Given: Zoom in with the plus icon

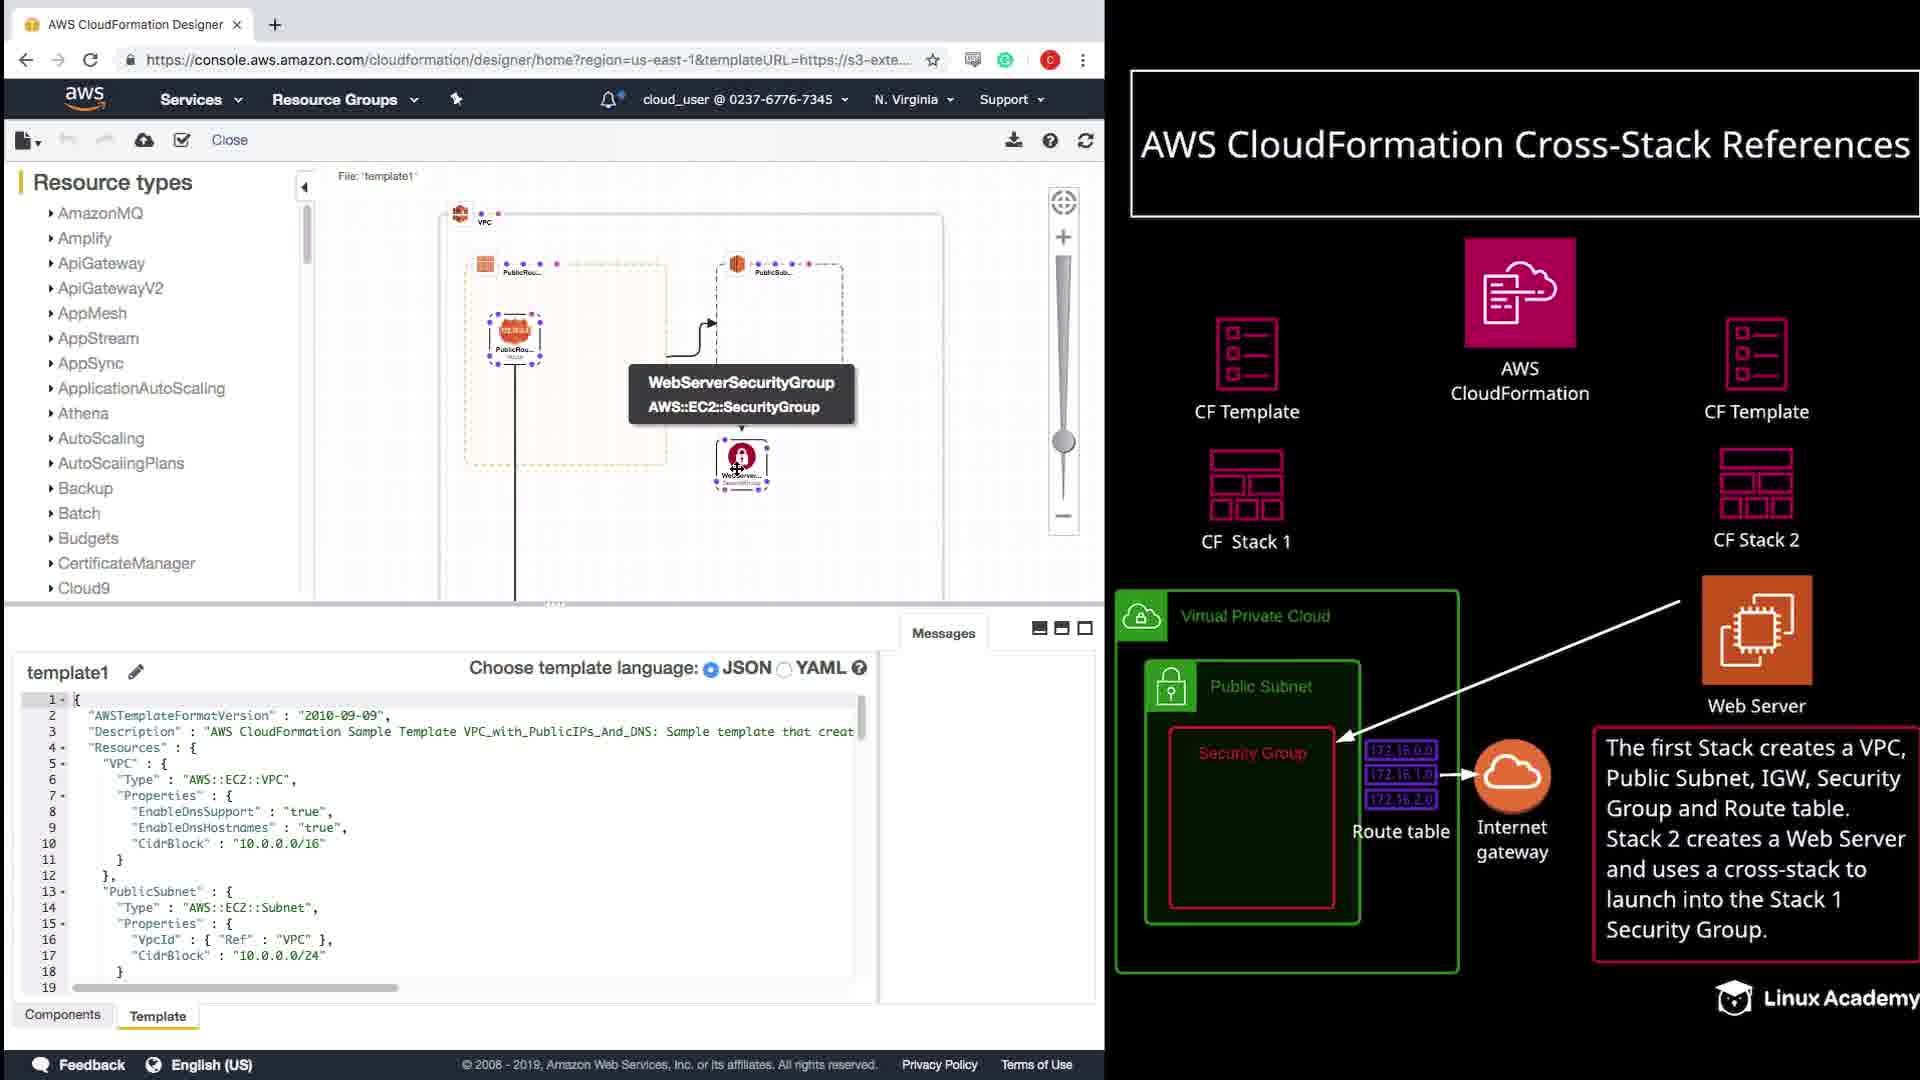Looking at the screenshot, I should pyautogui.click(x=1063, y=237).
